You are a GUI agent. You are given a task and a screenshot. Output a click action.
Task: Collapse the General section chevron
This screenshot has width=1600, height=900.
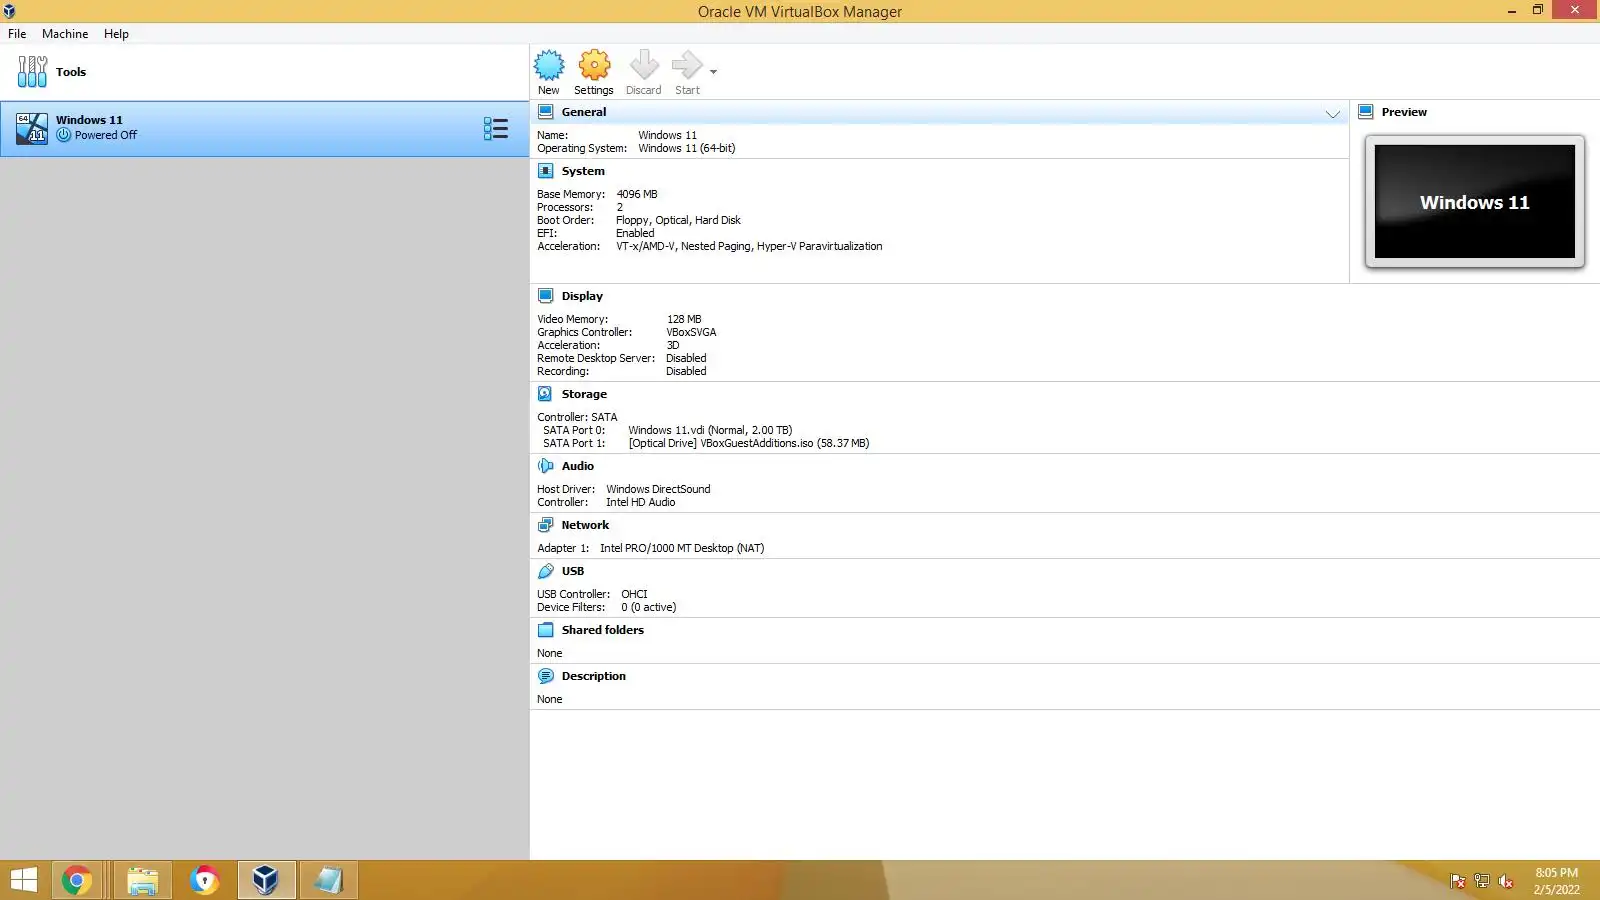pos(1333,114)
